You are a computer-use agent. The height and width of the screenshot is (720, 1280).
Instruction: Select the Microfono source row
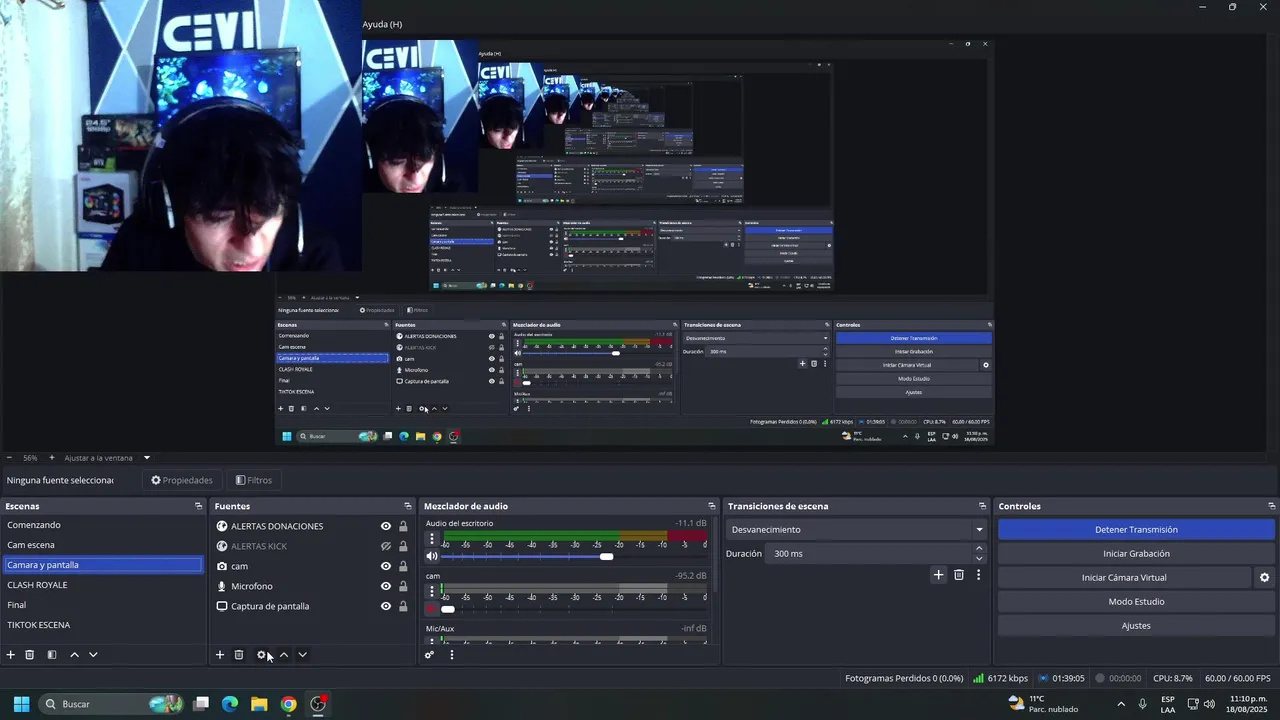coord(312,586)
